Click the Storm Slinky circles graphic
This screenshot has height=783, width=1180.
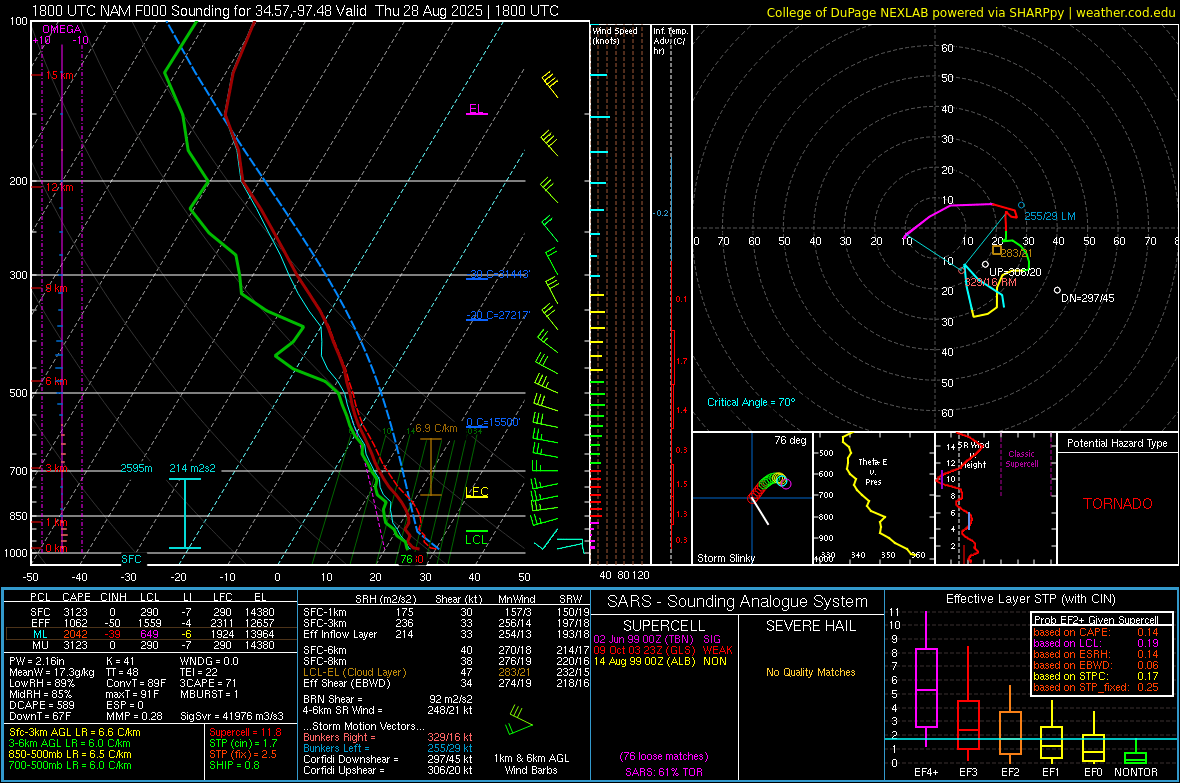tap(768, 486)
